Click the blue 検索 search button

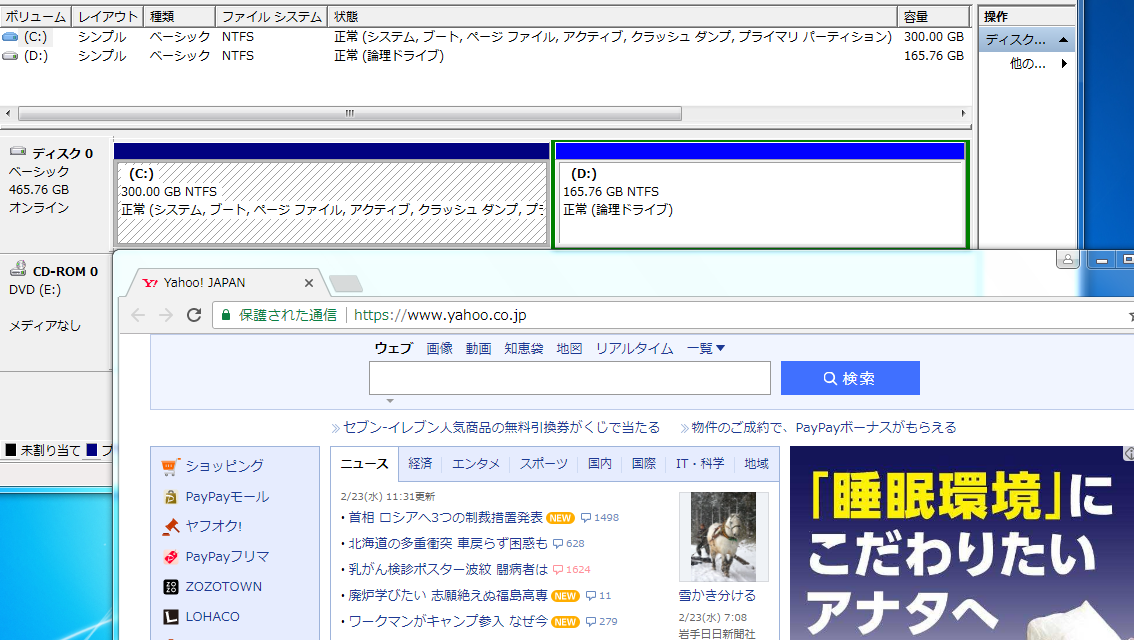850,378
